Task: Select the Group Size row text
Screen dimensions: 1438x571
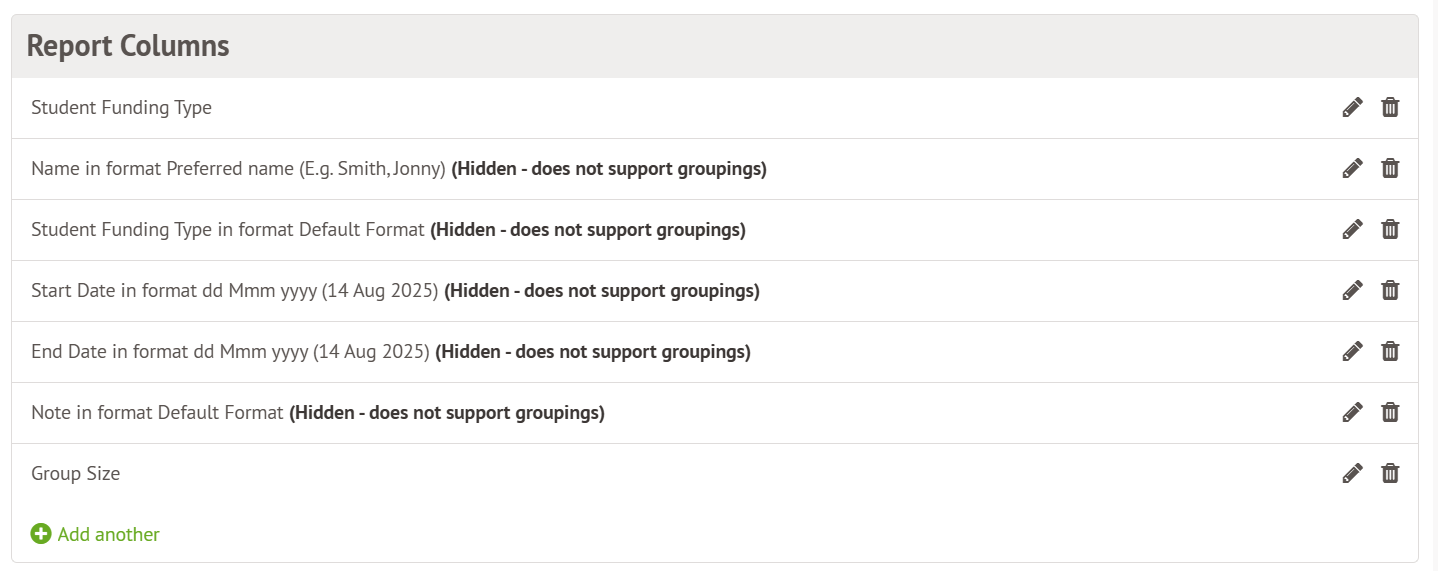Action: coord(76,474)
